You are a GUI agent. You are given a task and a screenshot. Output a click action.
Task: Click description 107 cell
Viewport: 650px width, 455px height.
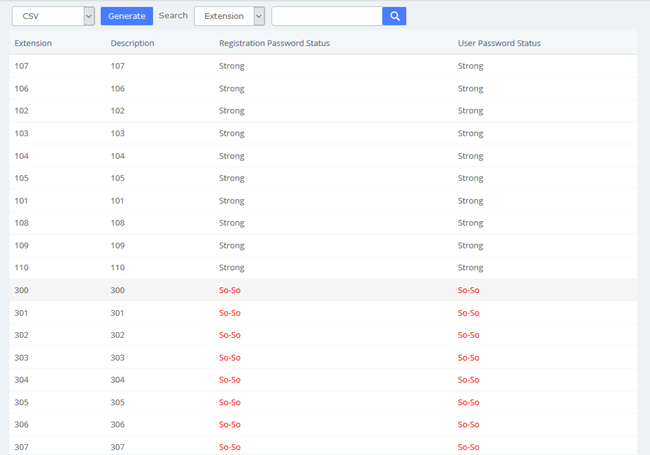point(118,66)
